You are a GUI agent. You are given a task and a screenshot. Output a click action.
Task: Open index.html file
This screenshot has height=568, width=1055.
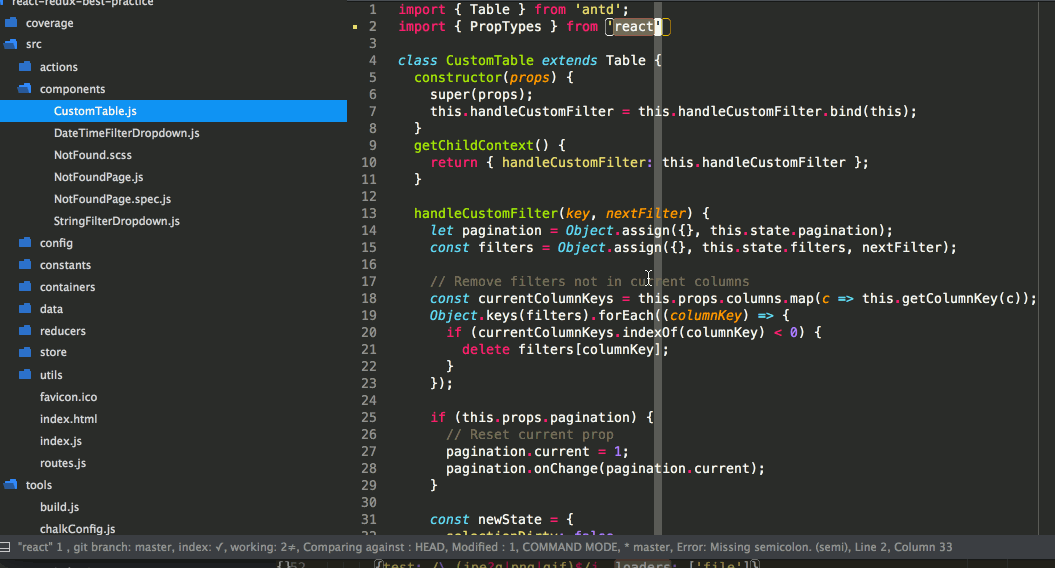68,419
